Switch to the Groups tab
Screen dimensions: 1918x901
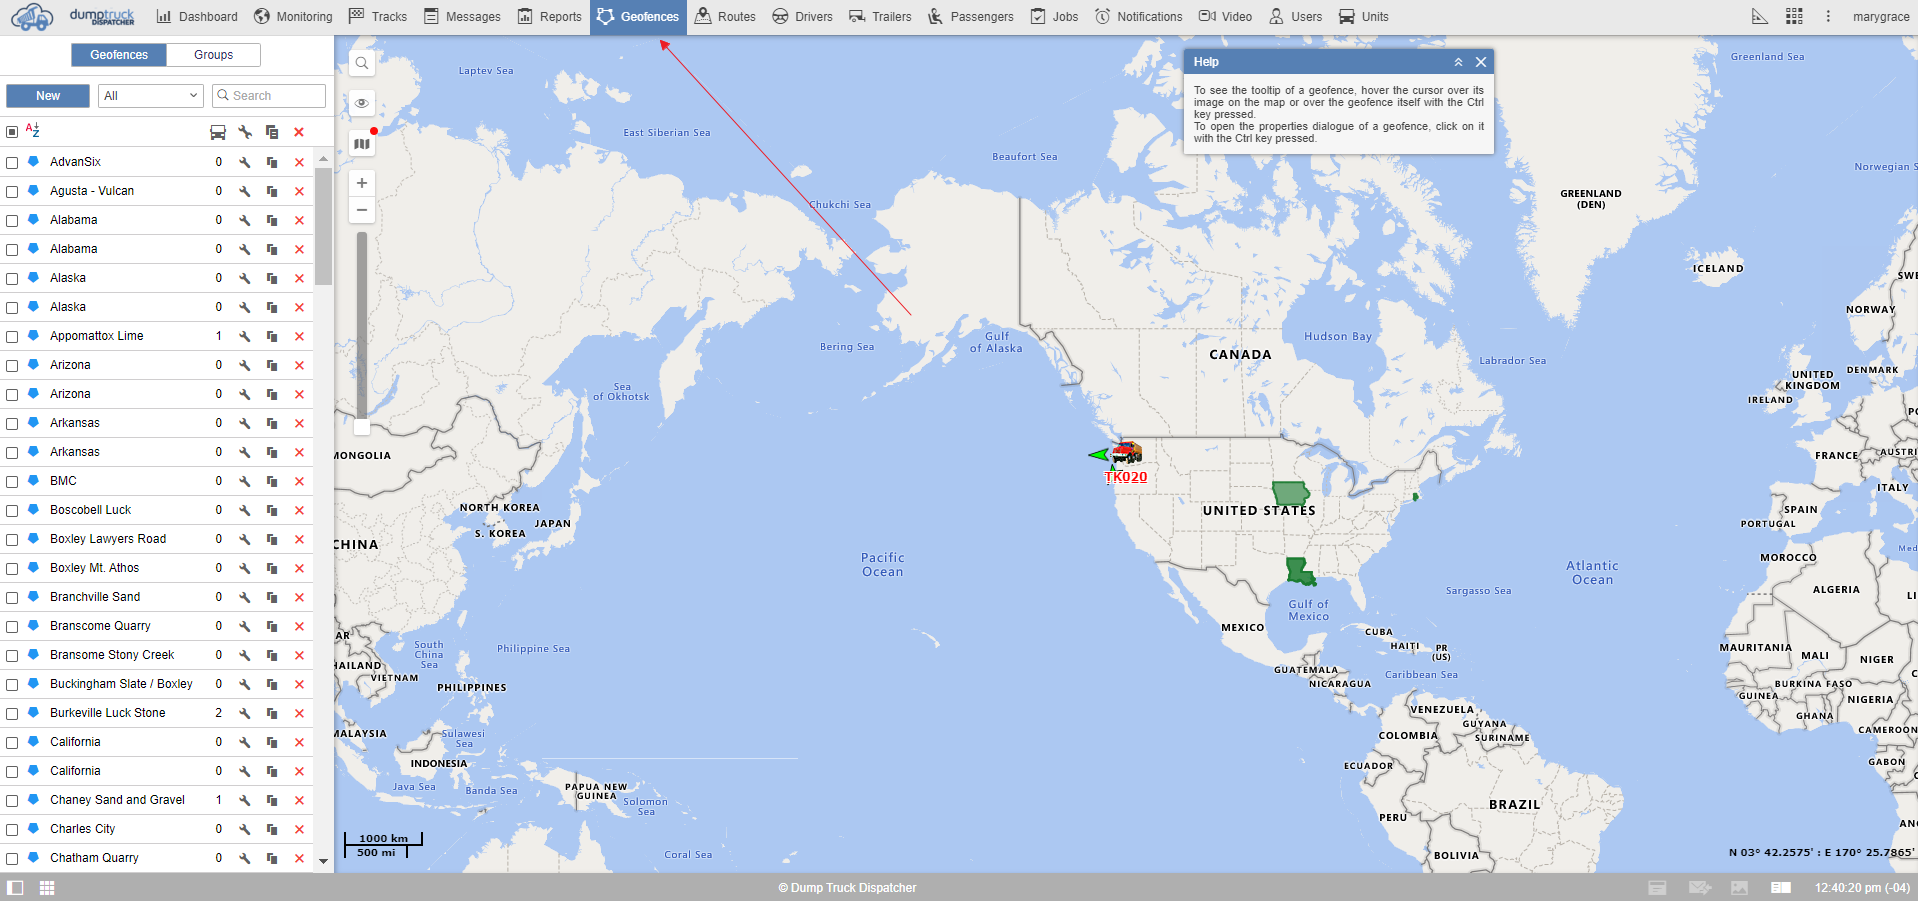click(213, 55)
